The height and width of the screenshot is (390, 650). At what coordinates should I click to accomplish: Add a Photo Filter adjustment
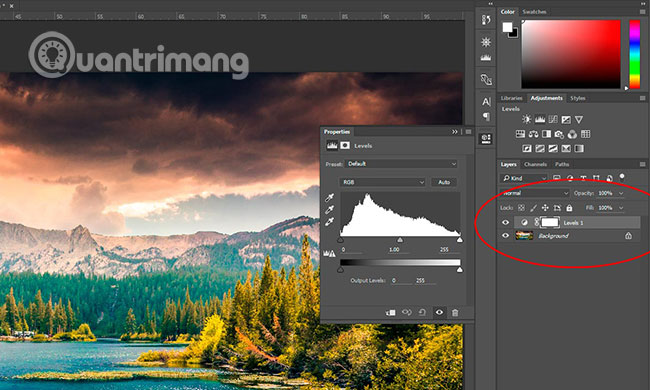[559, 134]
